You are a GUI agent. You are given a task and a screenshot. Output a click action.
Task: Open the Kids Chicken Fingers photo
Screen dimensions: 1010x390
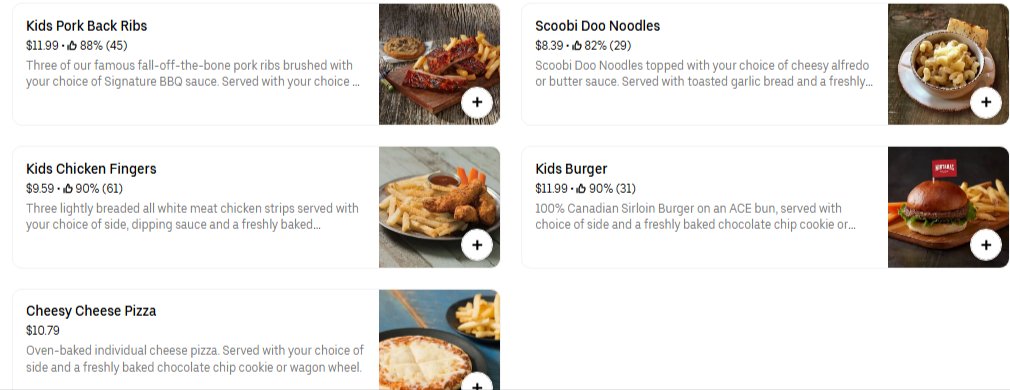click(439, 207)
